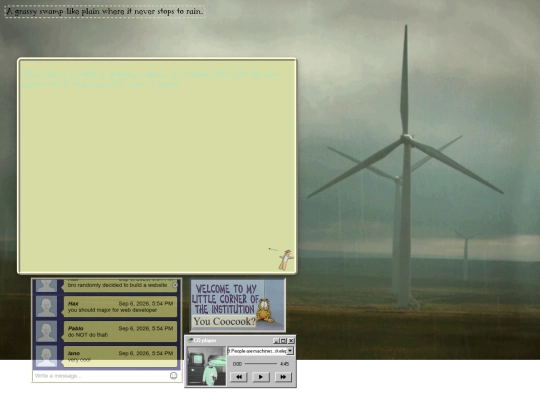Skip to previous track in CD player
The image size is (540, 405).
pyautogui.click(x=239, y=377)
